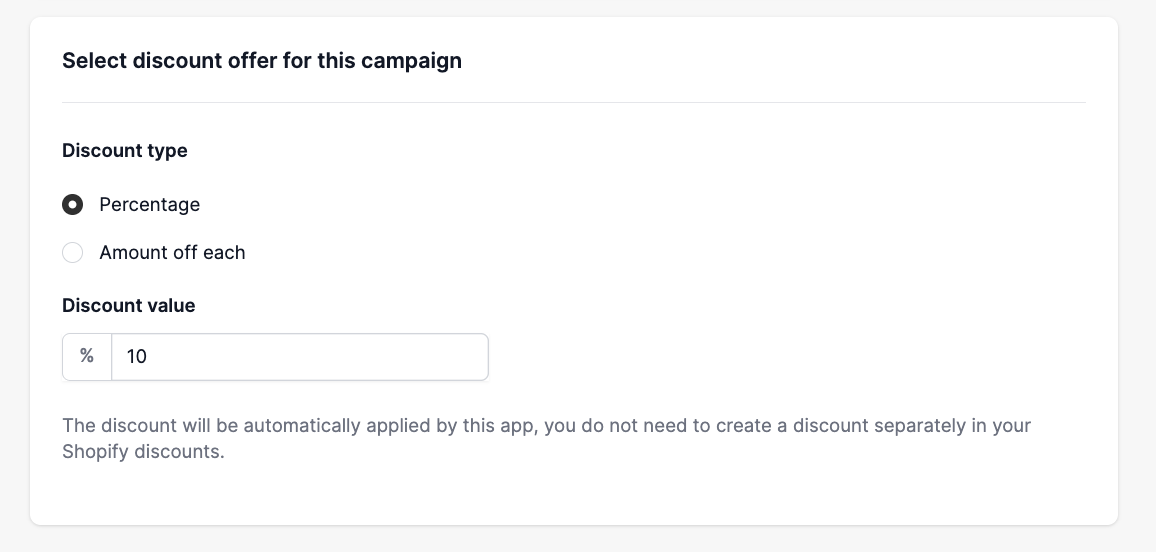The height and width of the screenshot is (552, 1156).
Task: Click the empty circle beside Amount off each
Action: pyautogui.click(x=72, y=253)
